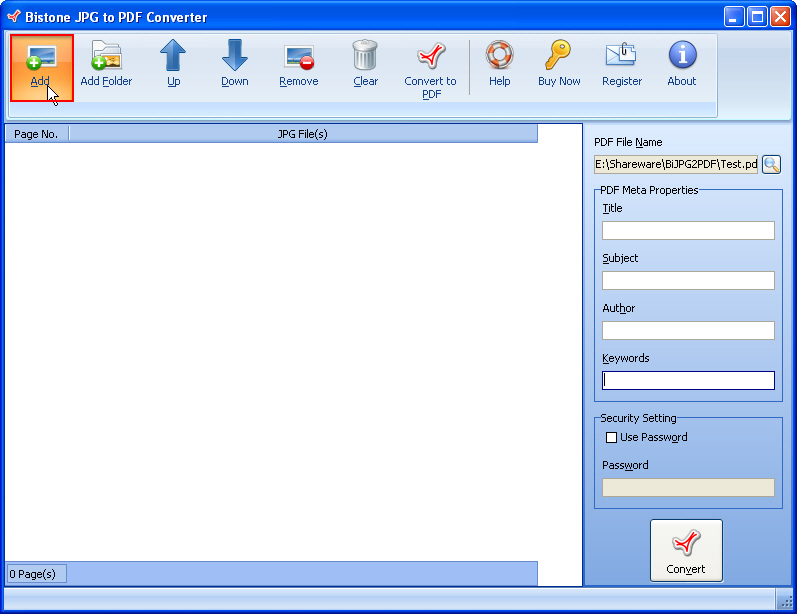Show the About information
Viewport: 797px width, 614px height.
click(682, 64)
